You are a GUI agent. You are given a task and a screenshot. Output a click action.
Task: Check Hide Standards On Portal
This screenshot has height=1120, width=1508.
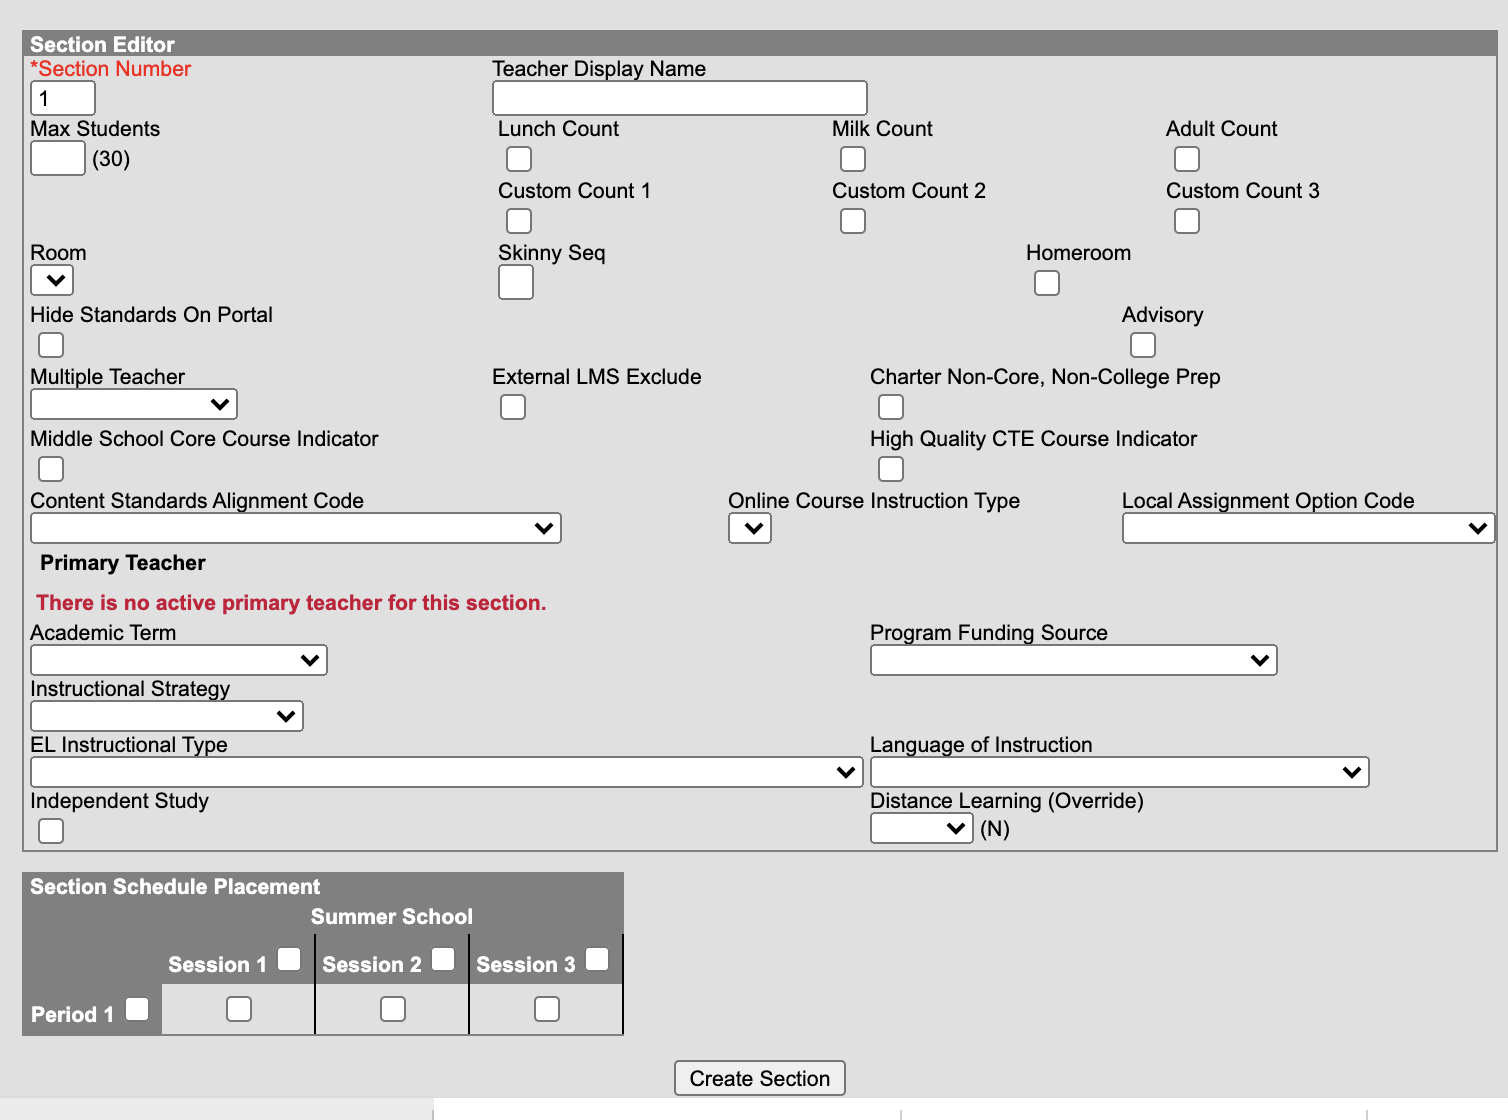tap(51, 345)
